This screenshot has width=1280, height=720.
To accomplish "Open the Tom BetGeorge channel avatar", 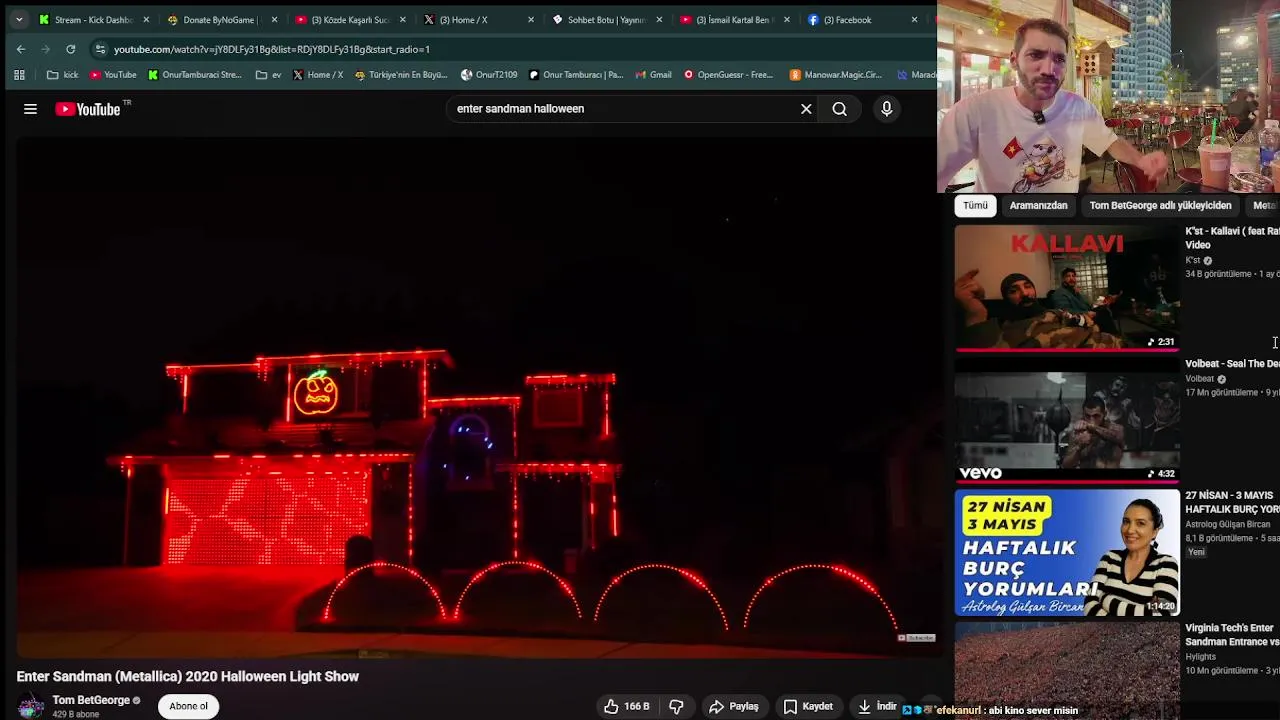I will pos(31,705).
